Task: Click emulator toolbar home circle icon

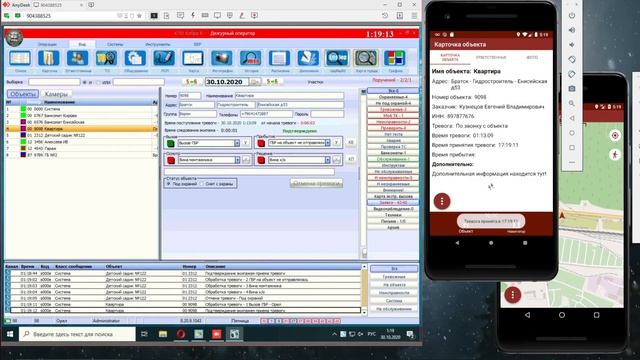Action: tap(572, 133)
